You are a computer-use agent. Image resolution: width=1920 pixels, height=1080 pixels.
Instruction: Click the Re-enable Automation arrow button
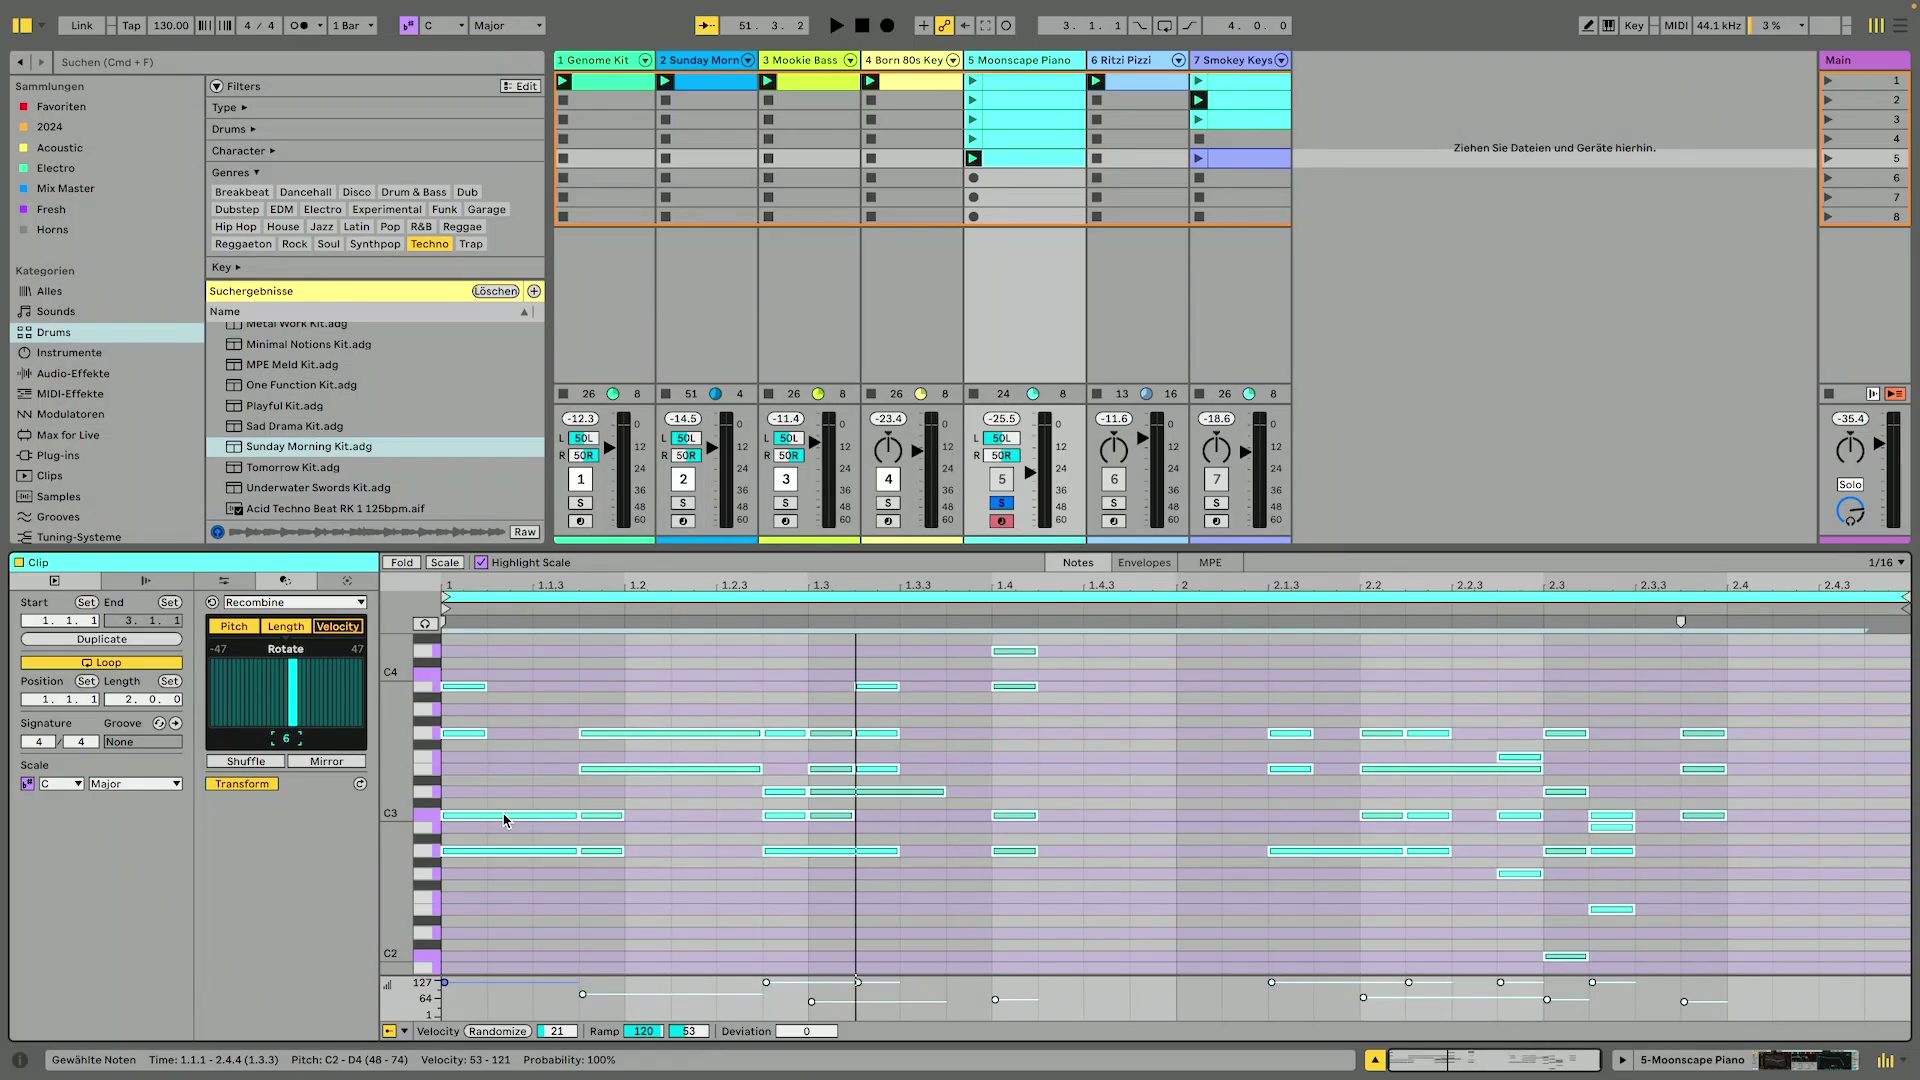coord(965,25)
